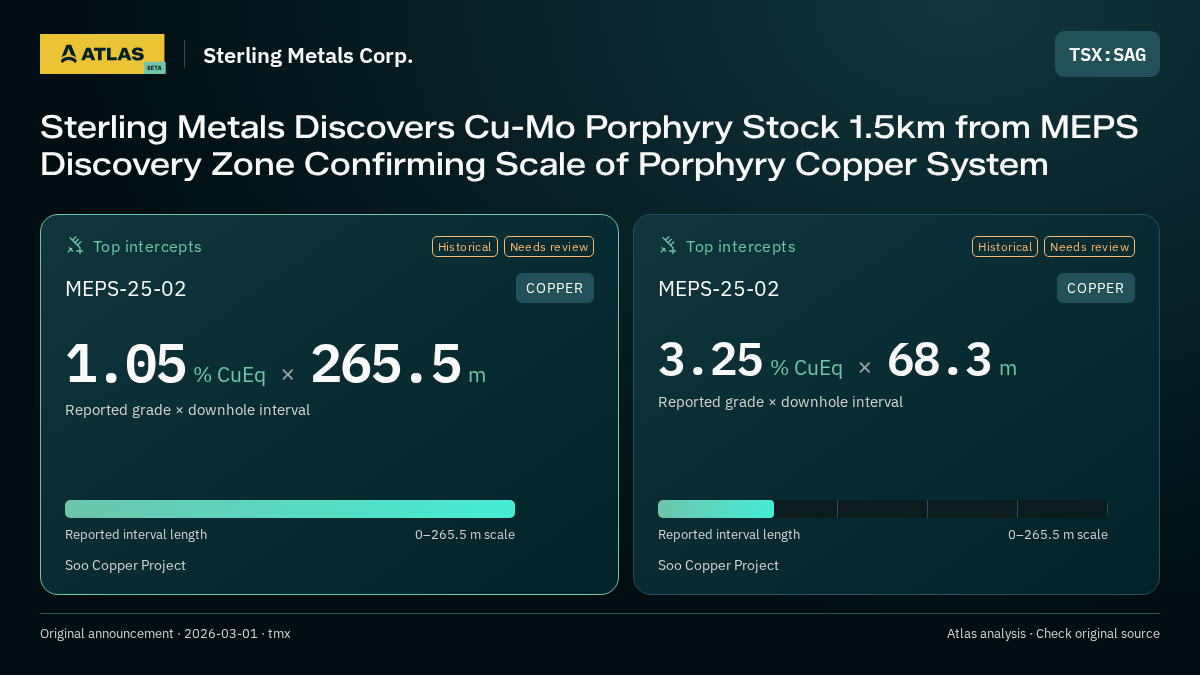The width and height of the screenshot is (1200, 675).
Task: Click MEPS-25-02 hole ID above the 1.05 % CuEq value
Action: [126, 289]
